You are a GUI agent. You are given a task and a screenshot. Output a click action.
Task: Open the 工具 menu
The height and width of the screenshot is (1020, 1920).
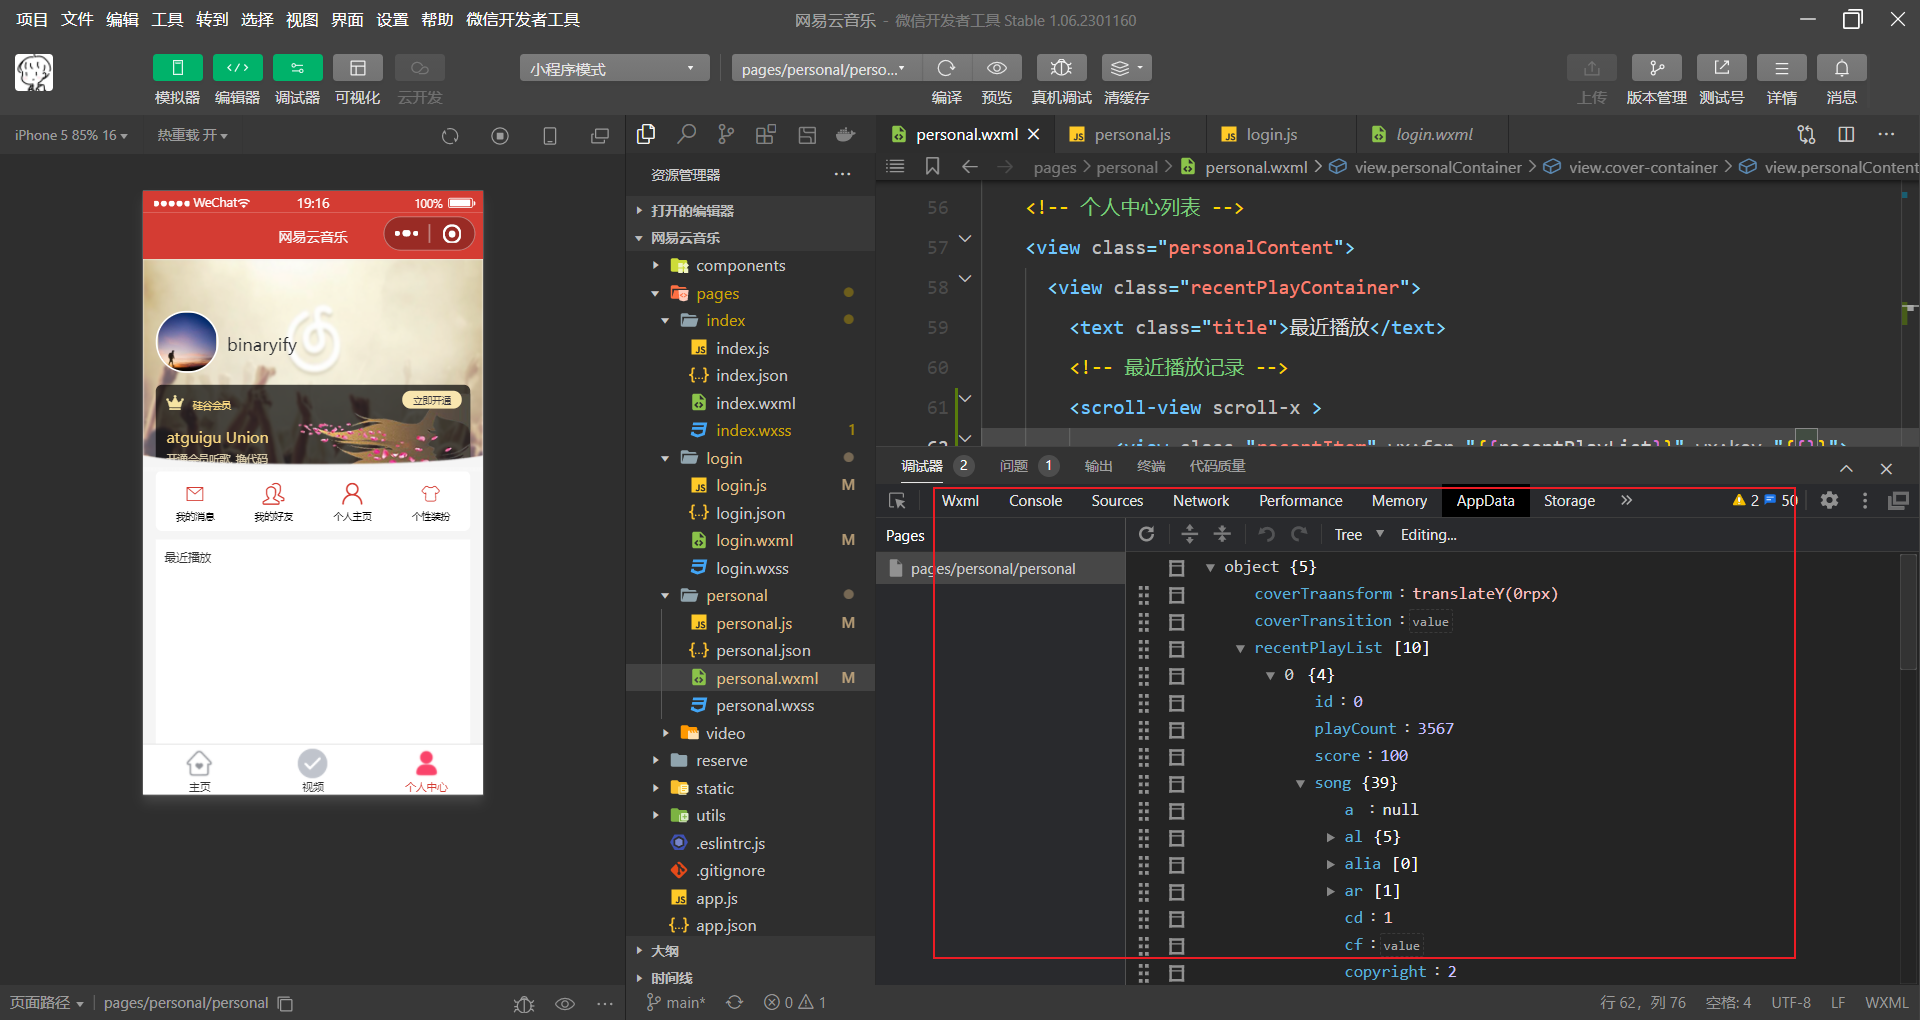coord(167,19)
